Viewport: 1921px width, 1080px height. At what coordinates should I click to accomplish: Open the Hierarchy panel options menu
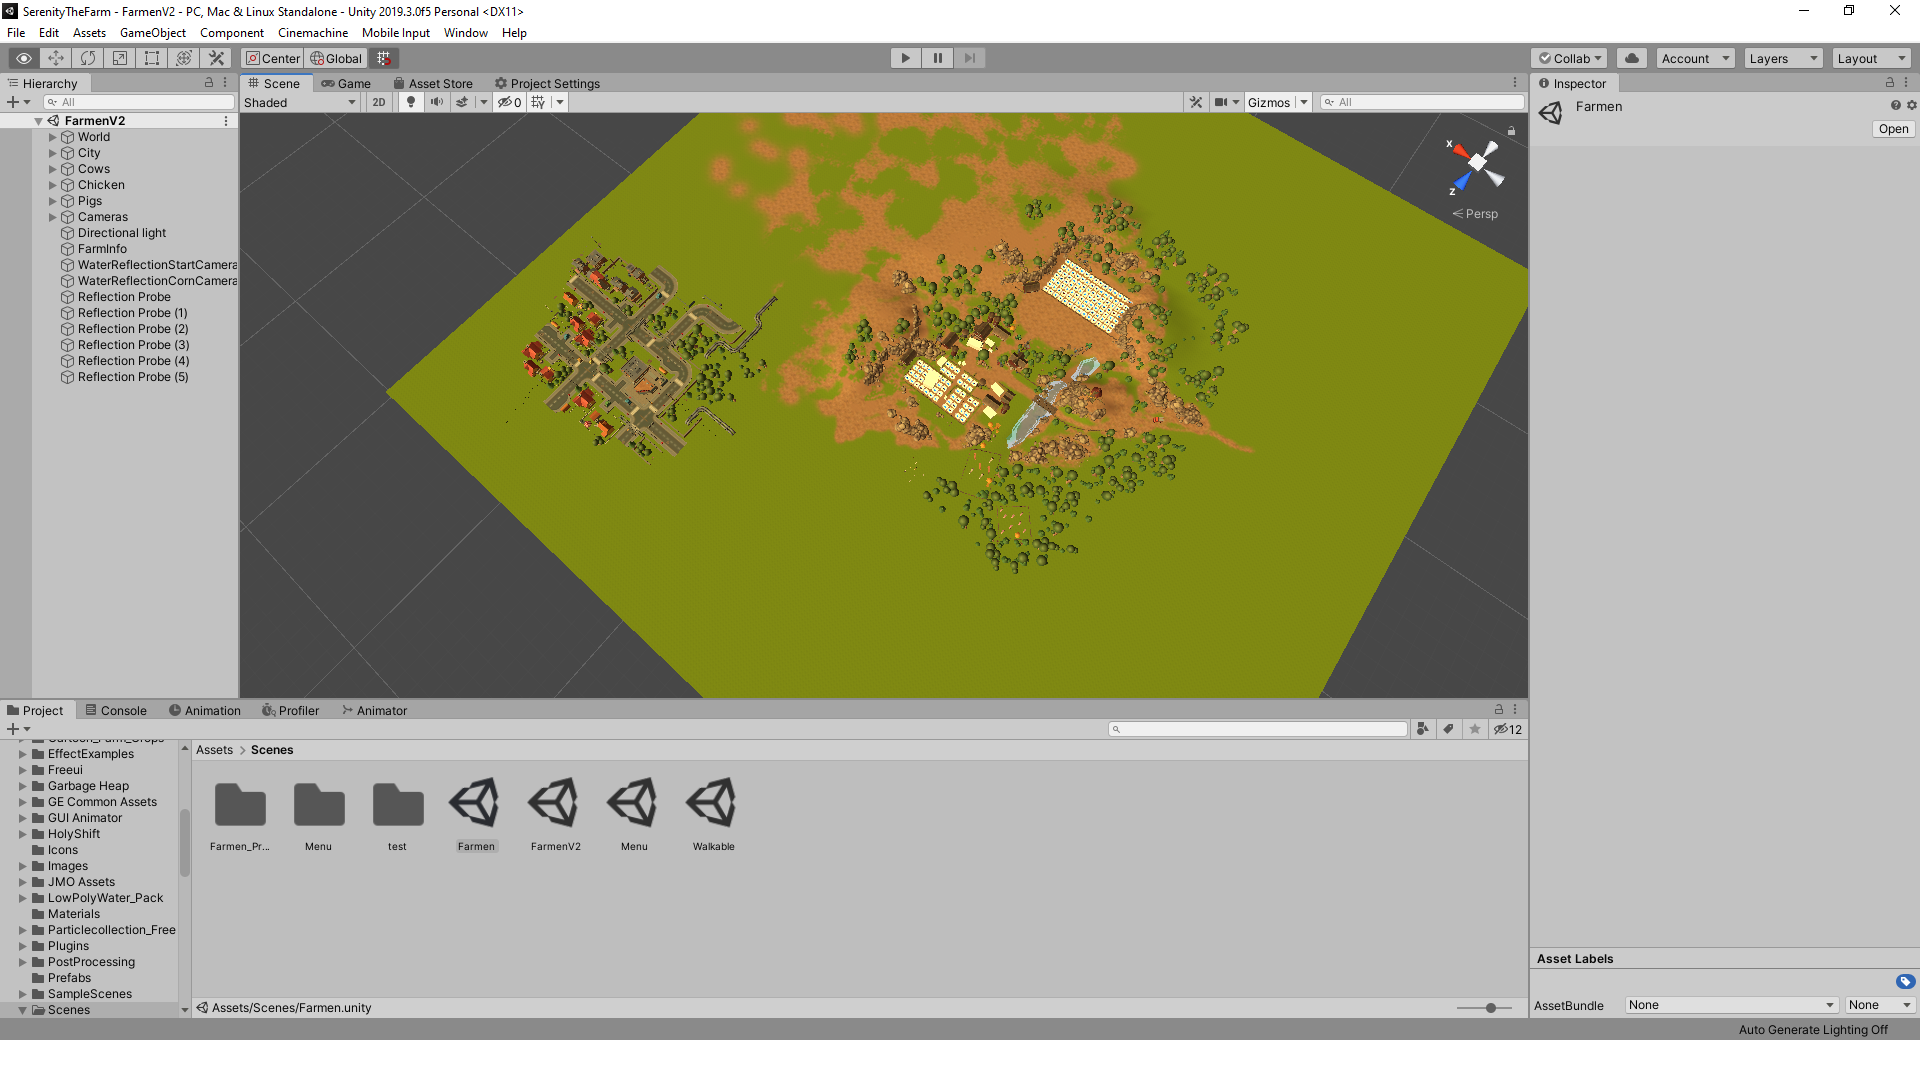click(225, 83)
